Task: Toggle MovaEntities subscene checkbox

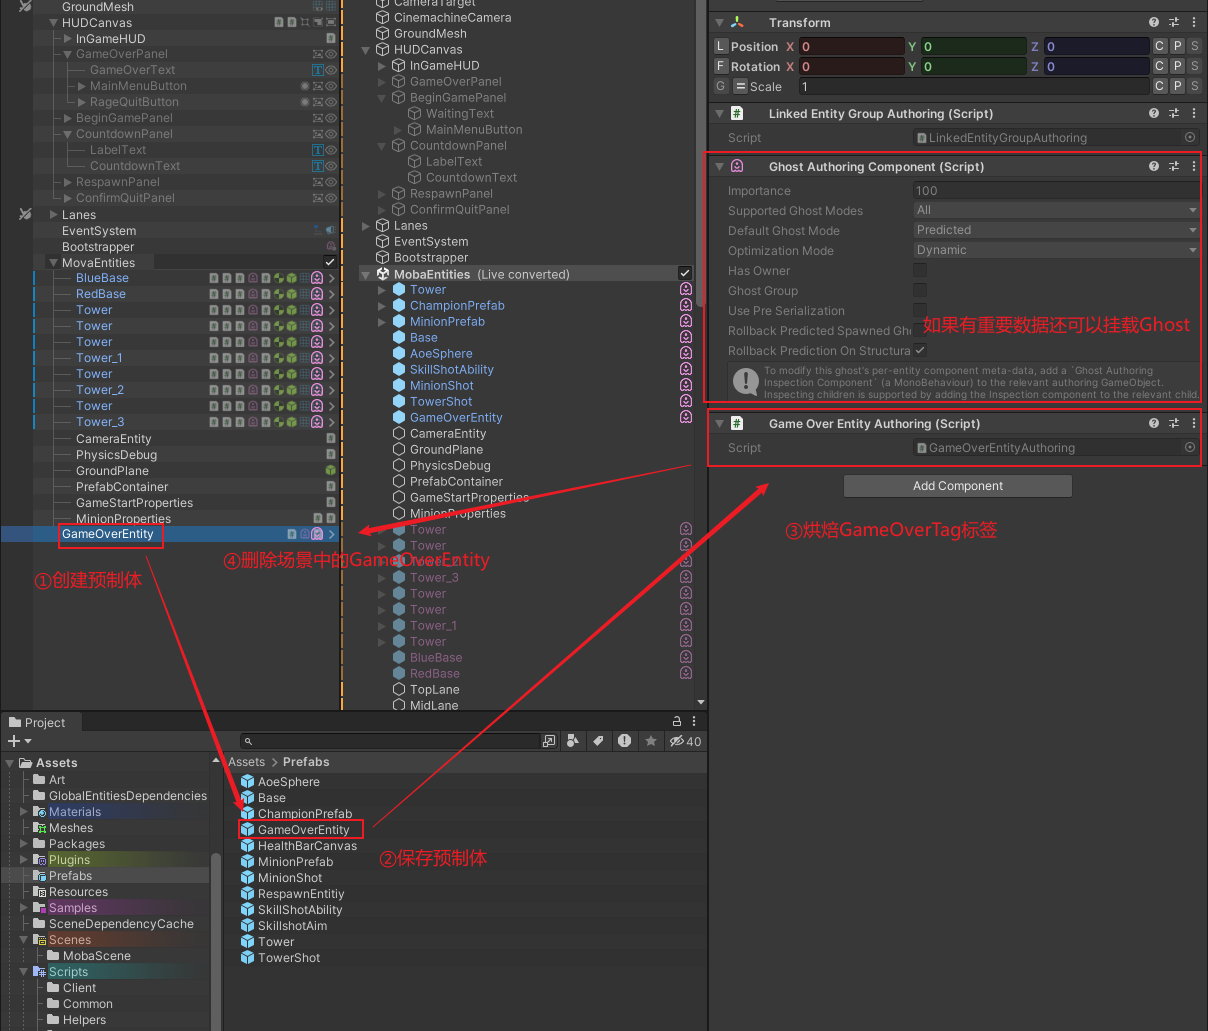Action: (x=330, y=263)
